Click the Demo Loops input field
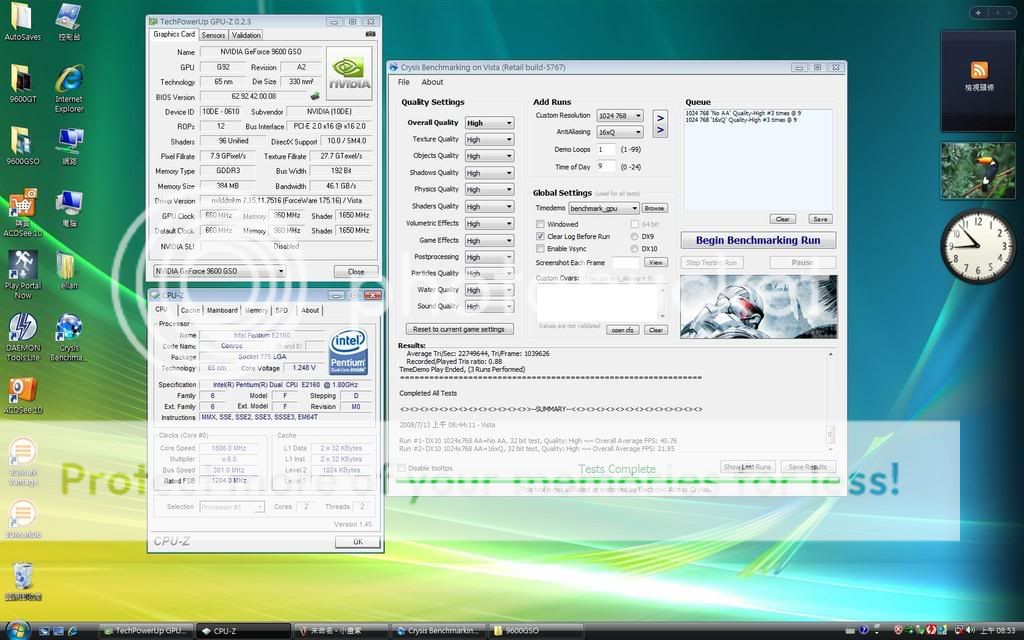The image size is (1024, 640). (606, 149)
